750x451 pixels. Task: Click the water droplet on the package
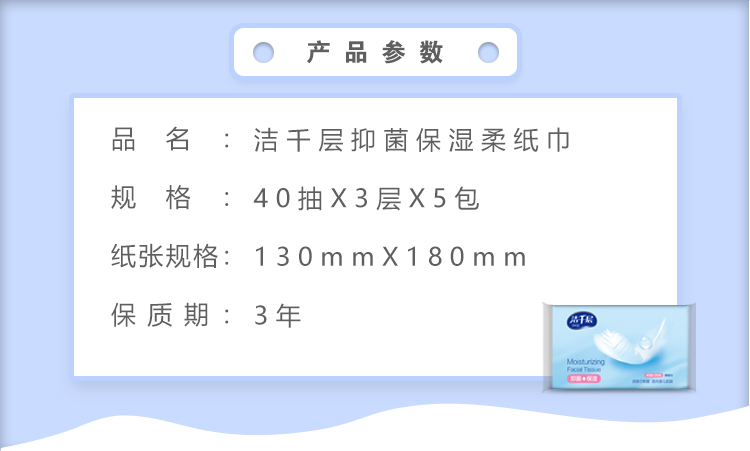[645, 342]
